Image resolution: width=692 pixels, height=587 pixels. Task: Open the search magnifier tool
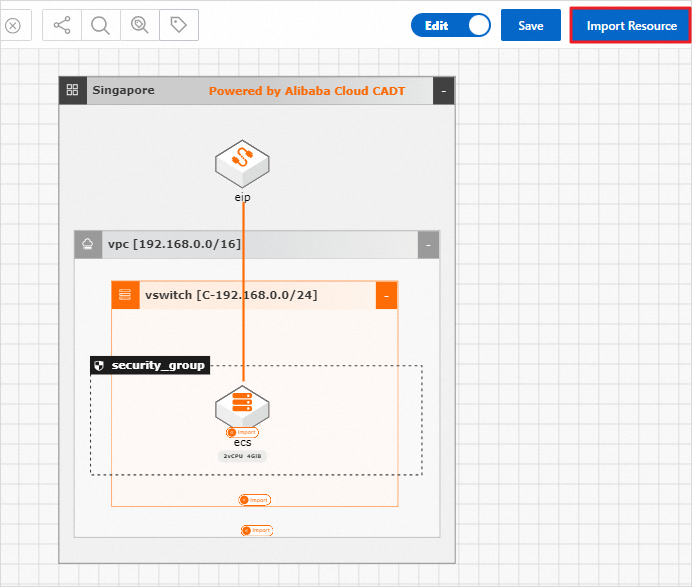[101, 25]
